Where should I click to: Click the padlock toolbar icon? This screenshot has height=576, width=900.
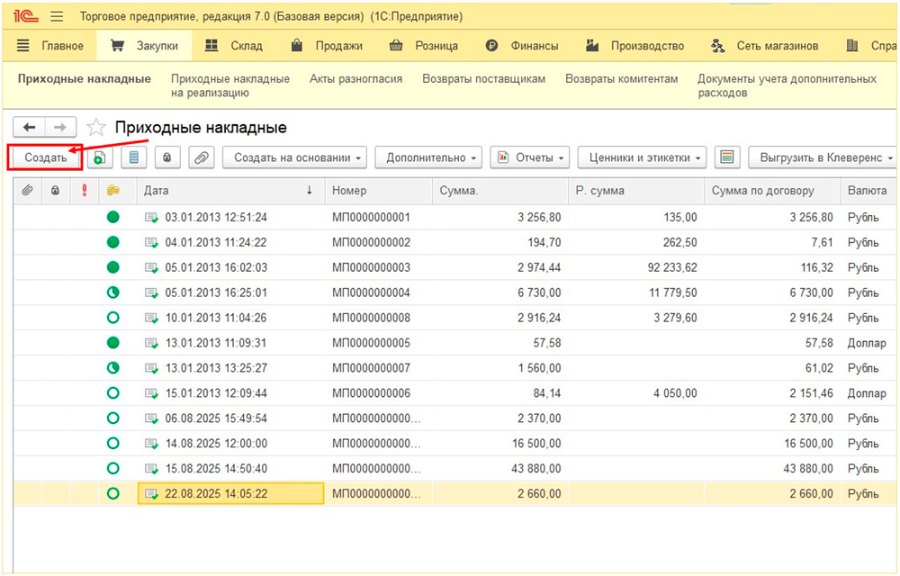tap(167, 157)
